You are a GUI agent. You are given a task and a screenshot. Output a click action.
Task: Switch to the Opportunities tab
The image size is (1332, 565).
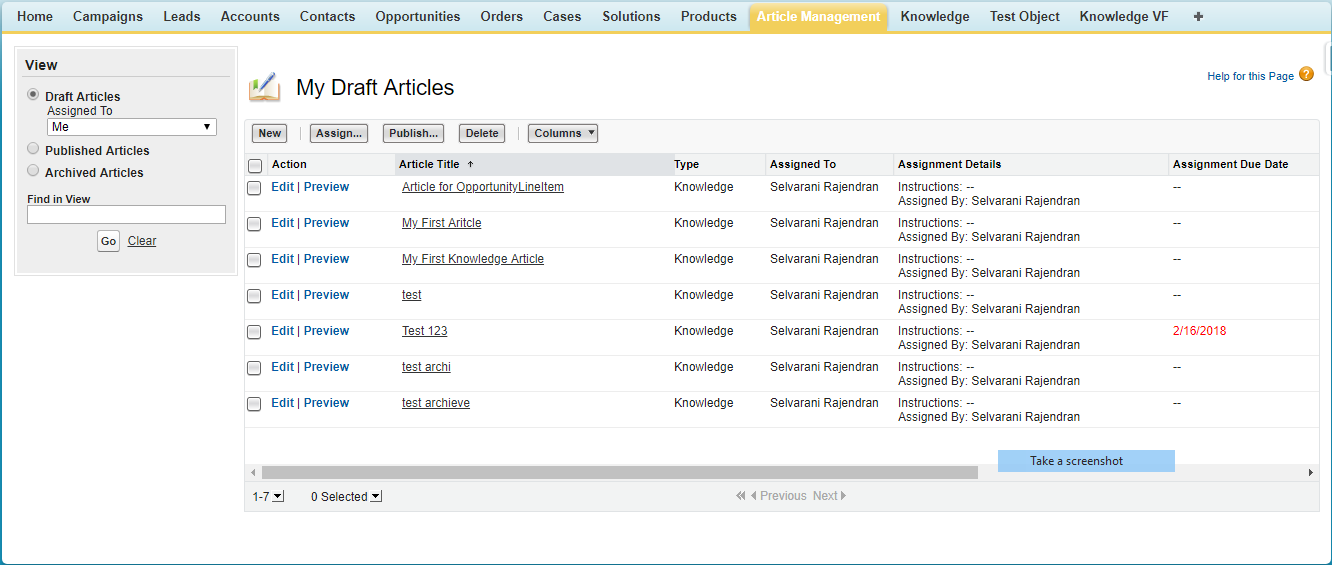[x=418, y=17]
